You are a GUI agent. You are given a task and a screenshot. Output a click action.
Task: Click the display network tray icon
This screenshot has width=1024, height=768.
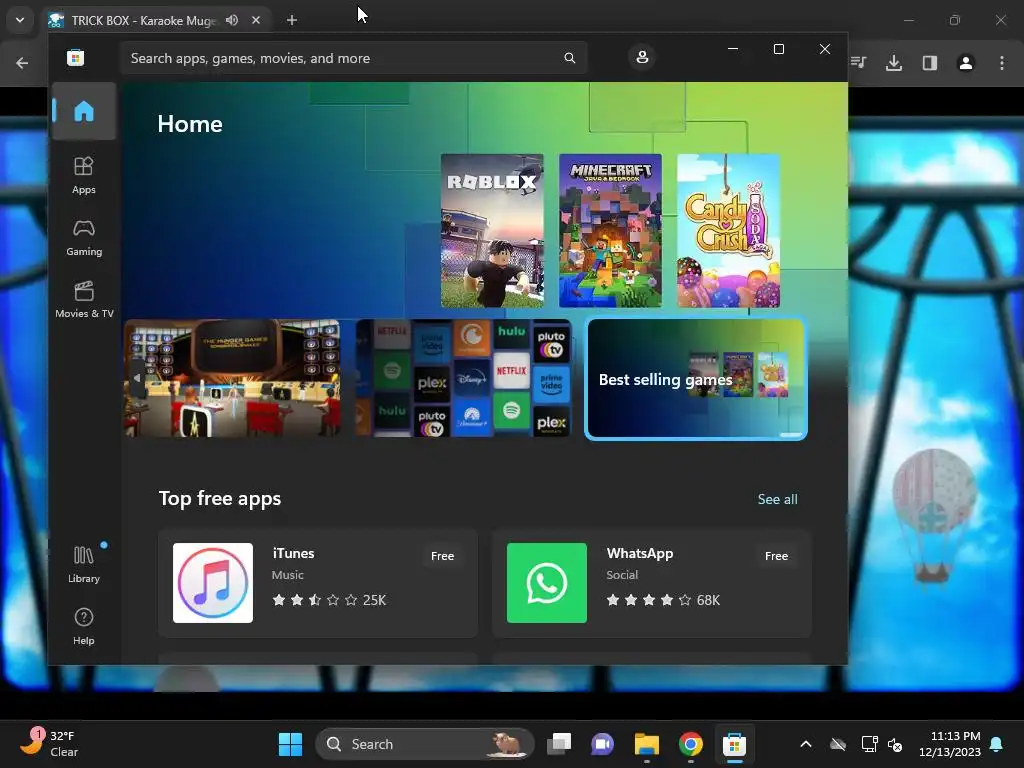pyautogui.click(x=869, y=744)
